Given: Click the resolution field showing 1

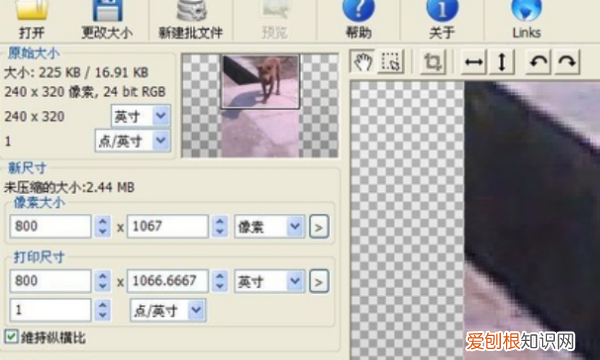Looking at the screenshot, I should [51, 310].
